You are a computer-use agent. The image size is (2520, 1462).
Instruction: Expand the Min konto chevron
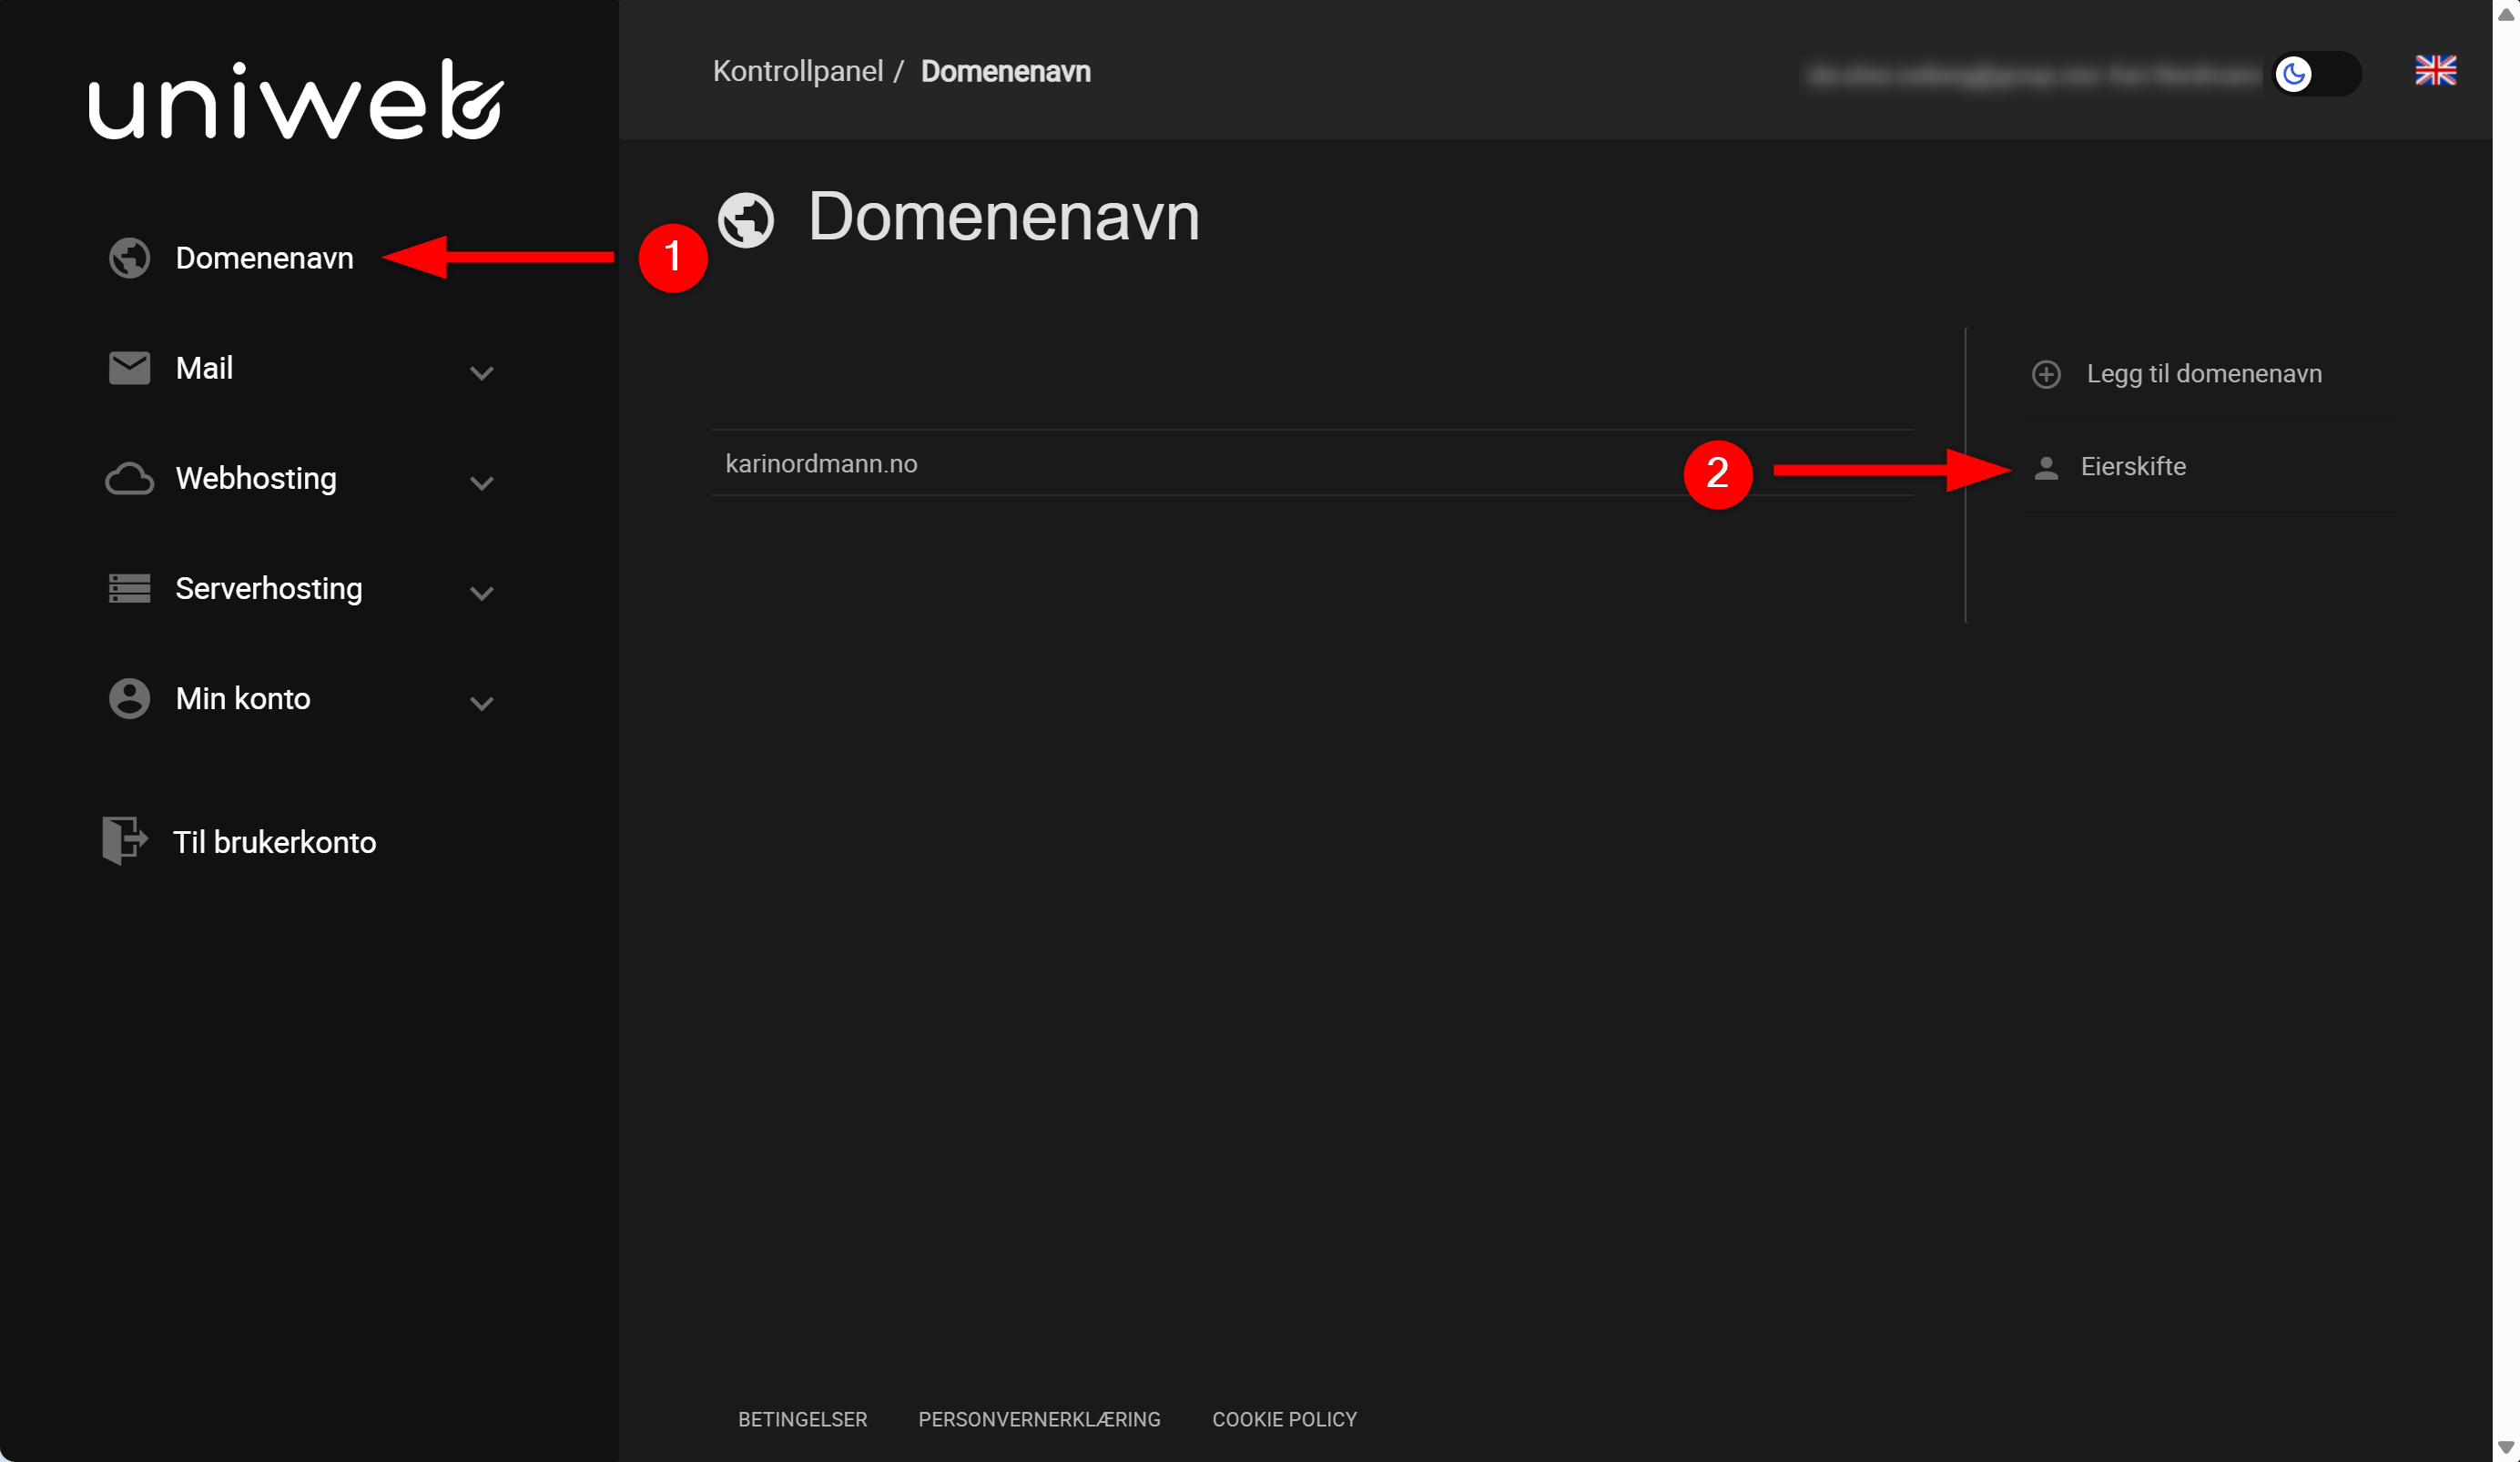tap(482, 703)
